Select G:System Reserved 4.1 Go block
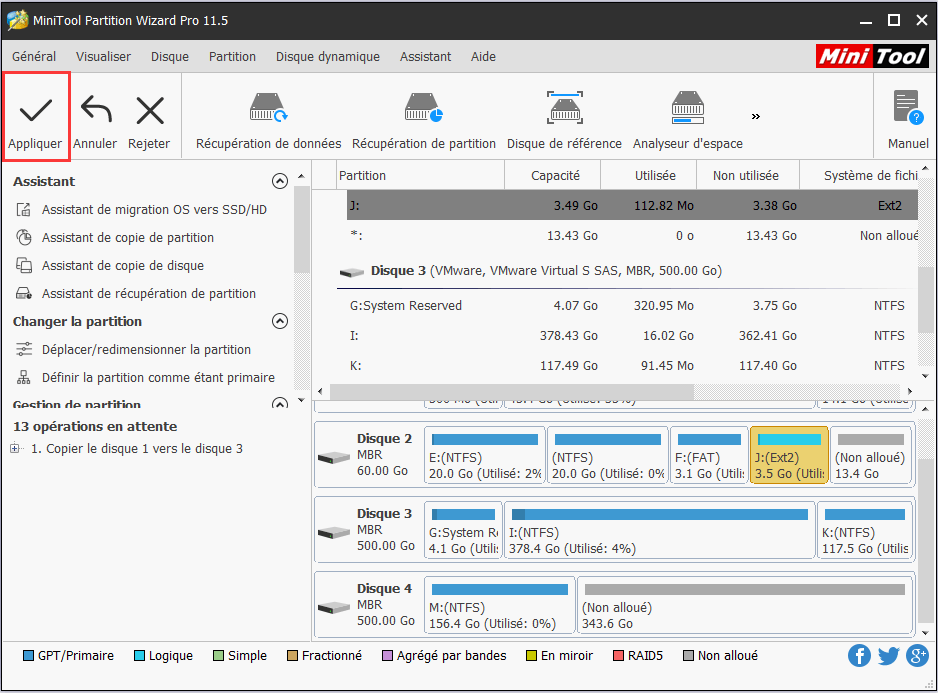Screen dimensions: 938x693 [464, 530]
